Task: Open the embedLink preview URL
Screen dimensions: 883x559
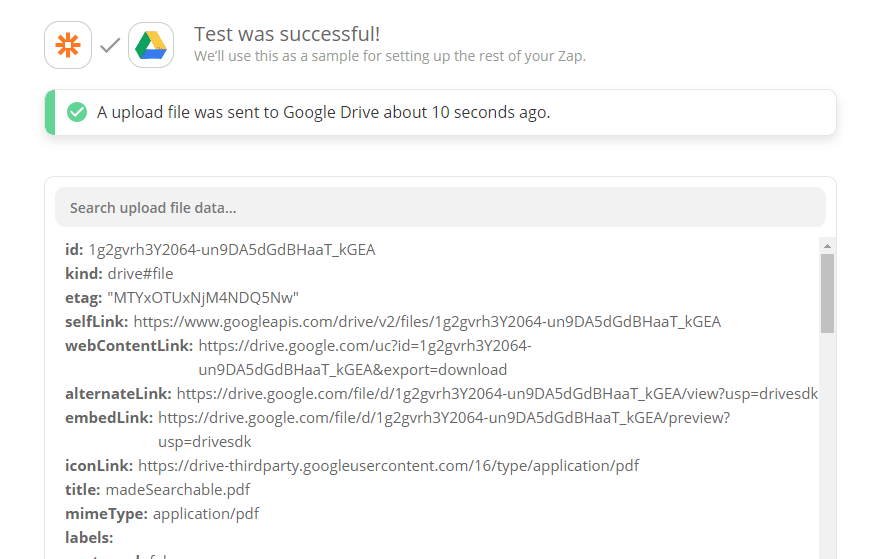Action: click(443, 418)
